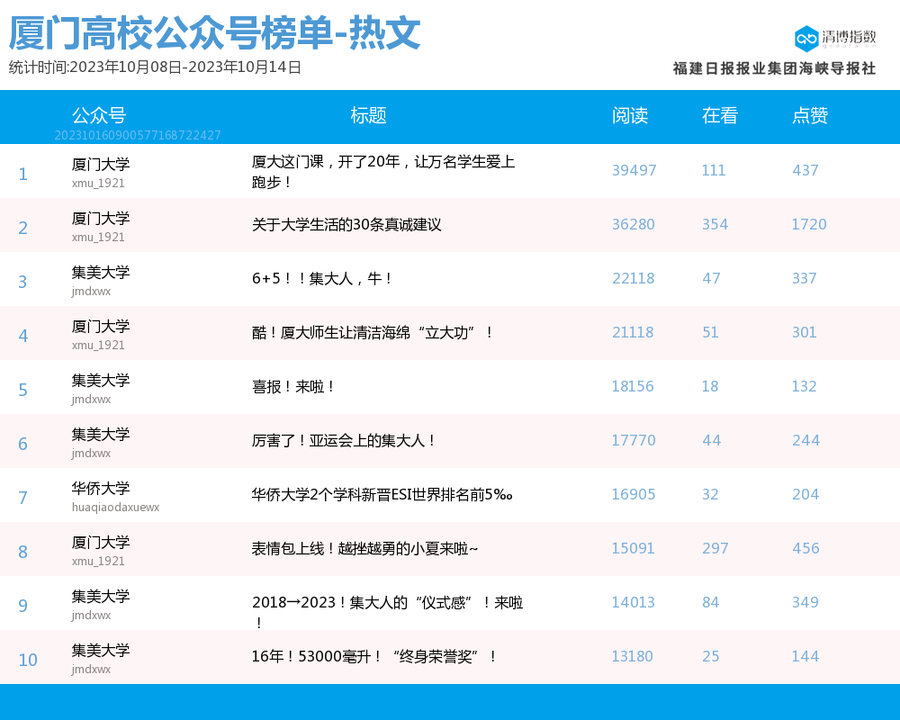Click the 标题 column header
900x720 pixels.
[368, 115]
